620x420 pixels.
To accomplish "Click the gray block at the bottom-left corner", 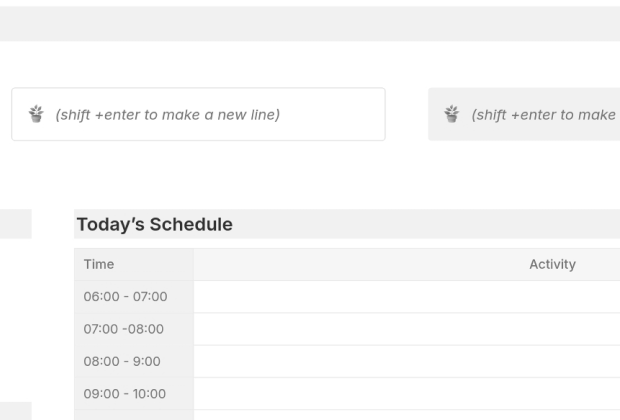I will [15, 411].
